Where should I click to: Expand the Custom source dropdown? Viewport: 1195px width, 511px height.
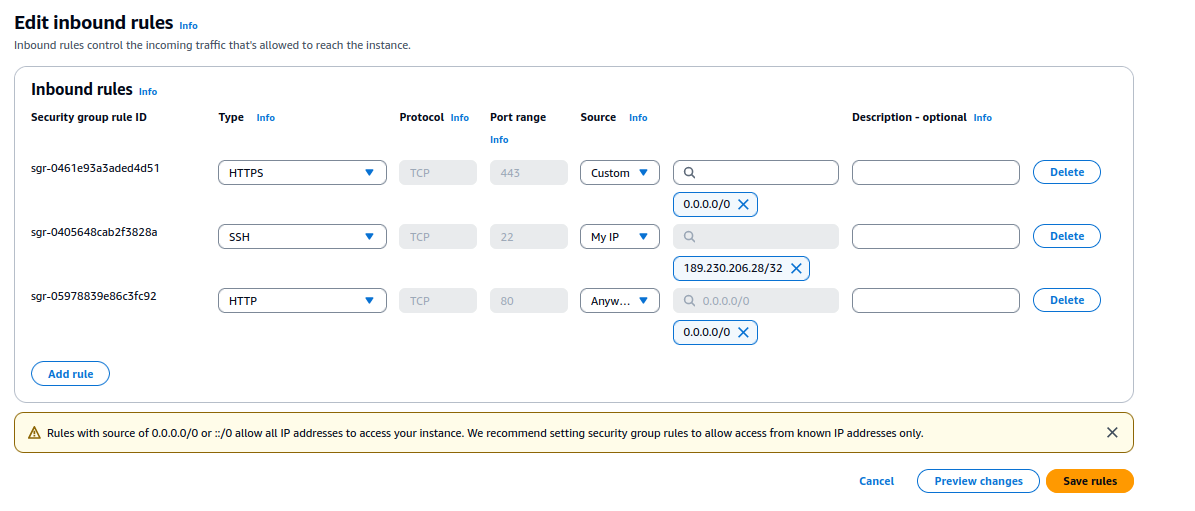(x=620, y=173)
